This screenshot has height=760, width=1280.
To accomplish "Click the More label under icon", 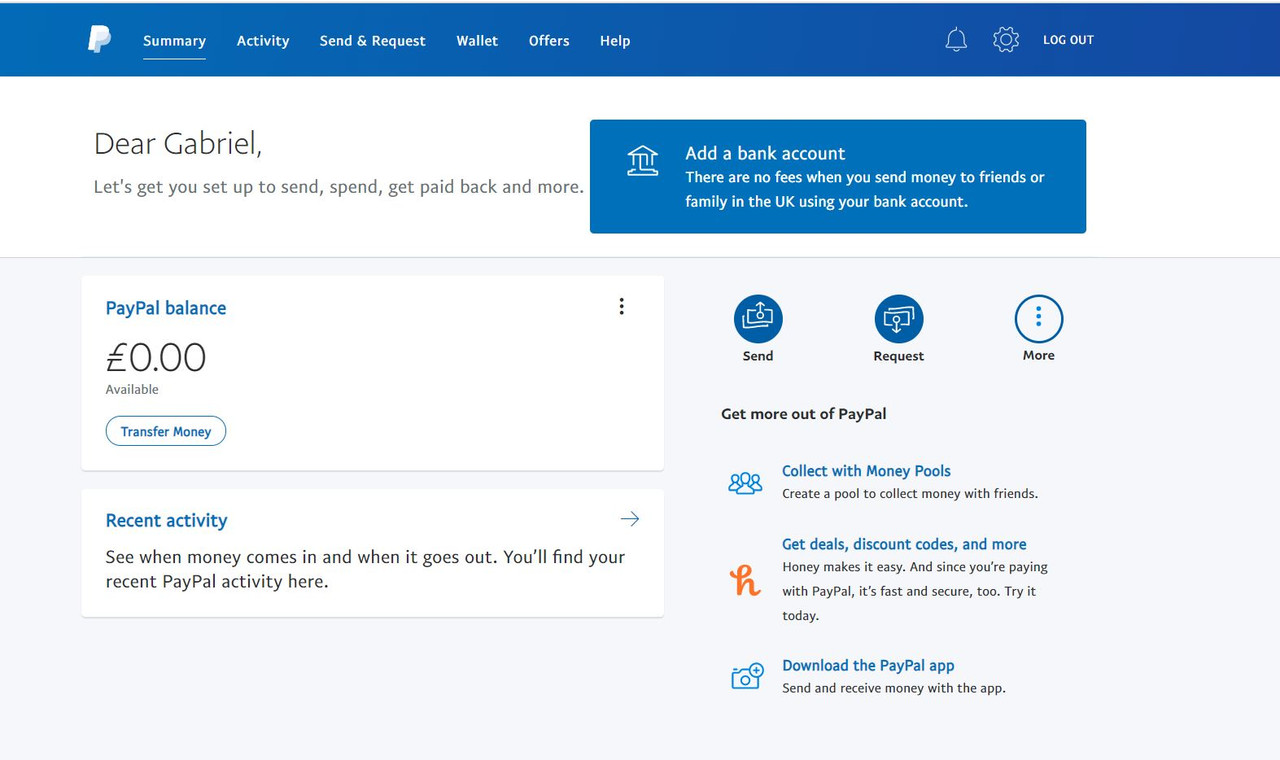I will tap(1039, 355).
